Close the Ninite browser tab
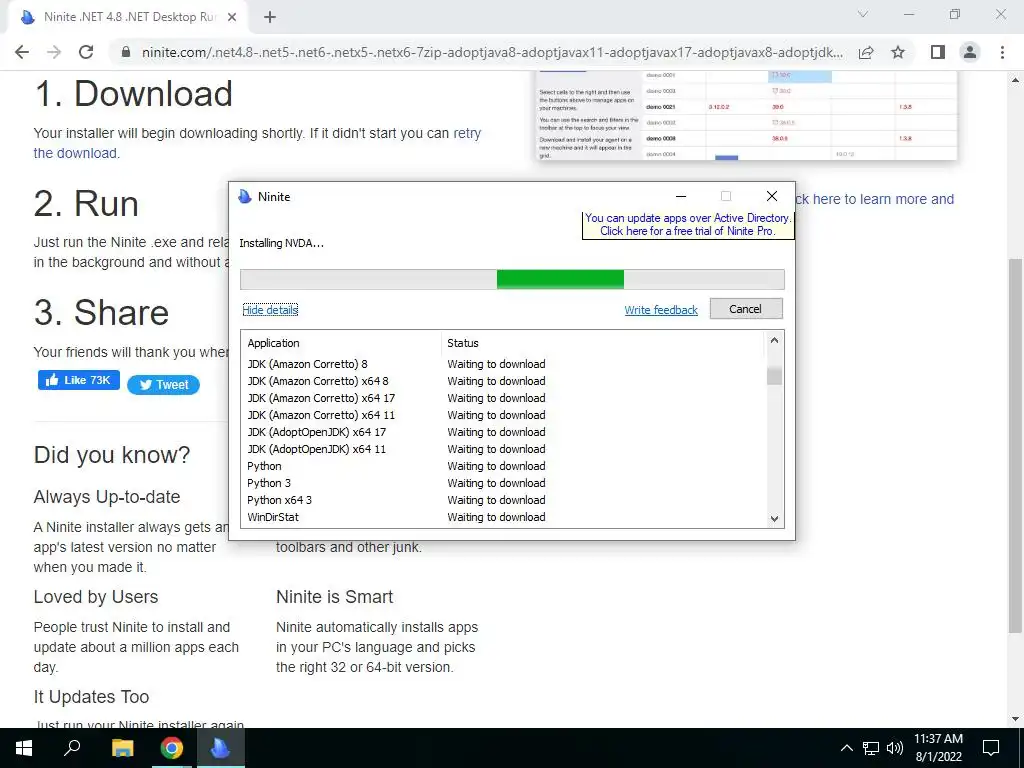1024x768 pixels. point(232,18)
